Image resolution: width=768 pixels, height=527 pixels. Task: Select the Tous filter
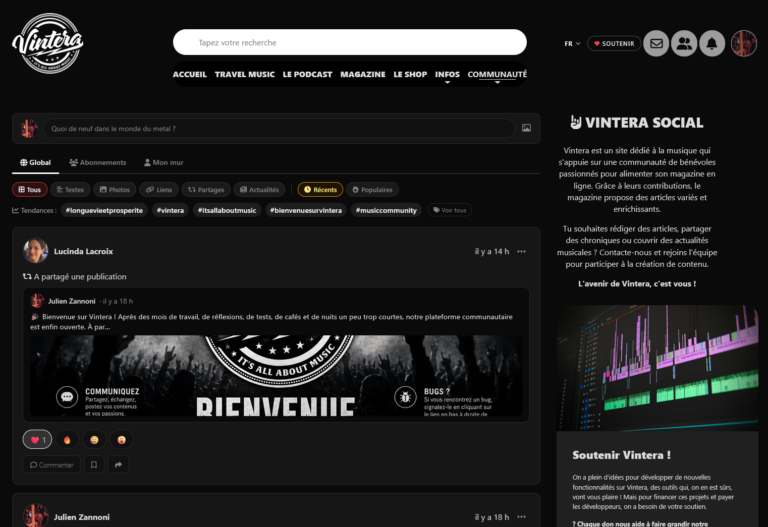(30, 190)
